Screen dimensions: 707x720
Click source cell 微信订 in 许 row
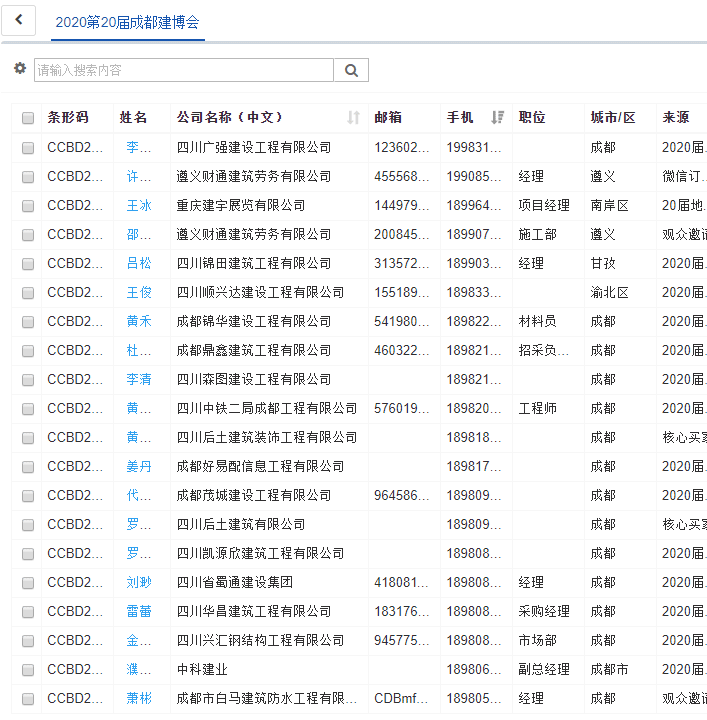684,176
